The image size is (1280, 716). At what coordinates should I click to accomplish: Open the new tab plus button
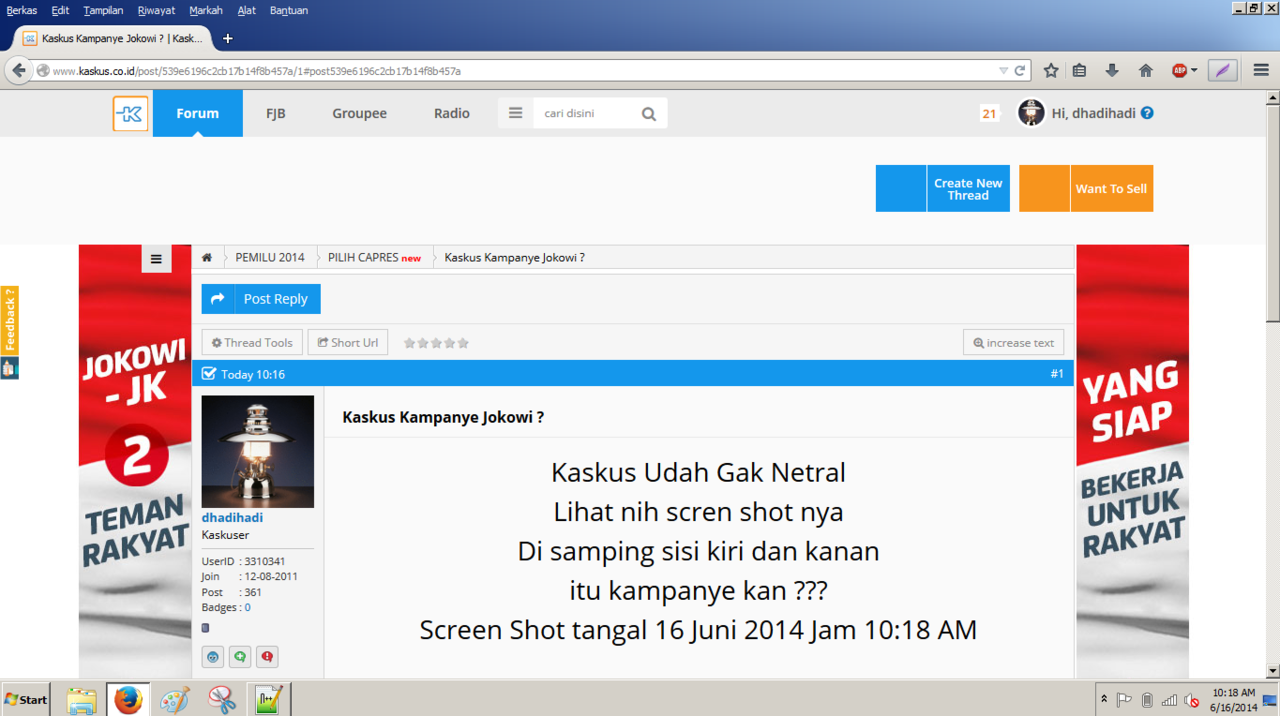tap(227, 38)
